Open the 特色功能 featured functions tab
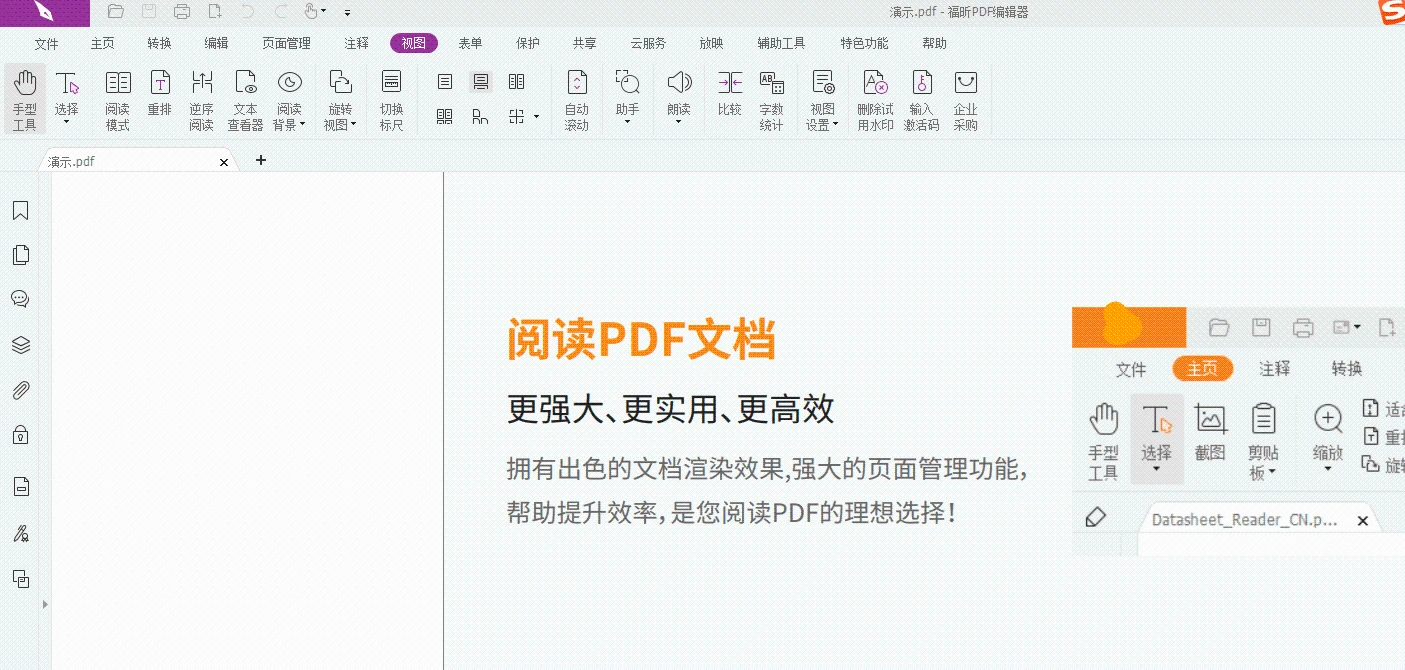This screenshot has width=1405, height=670. click(864, 44)
